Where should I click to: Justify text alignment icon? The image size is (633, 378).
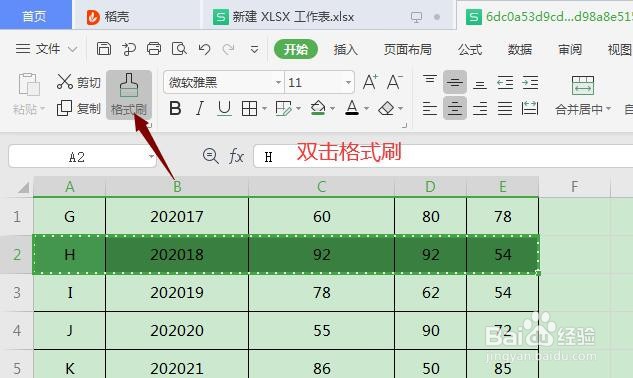pyautogui.click(x=505, y=109)
